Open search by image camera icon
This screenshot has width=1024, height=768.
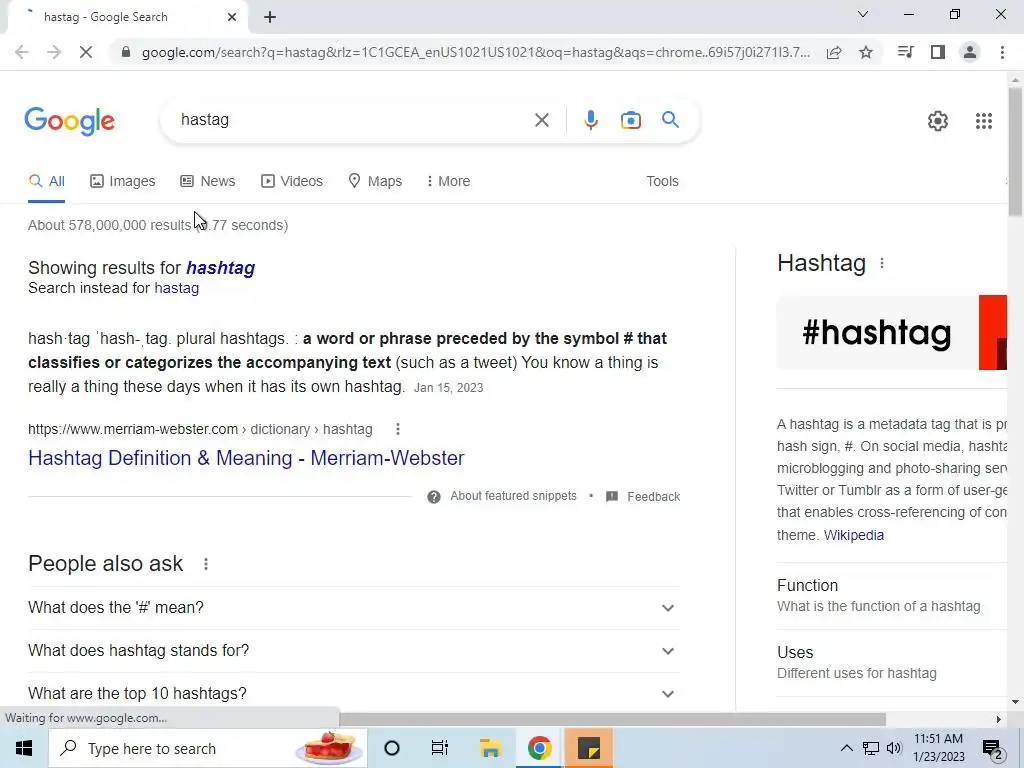(x=631, y=120)
